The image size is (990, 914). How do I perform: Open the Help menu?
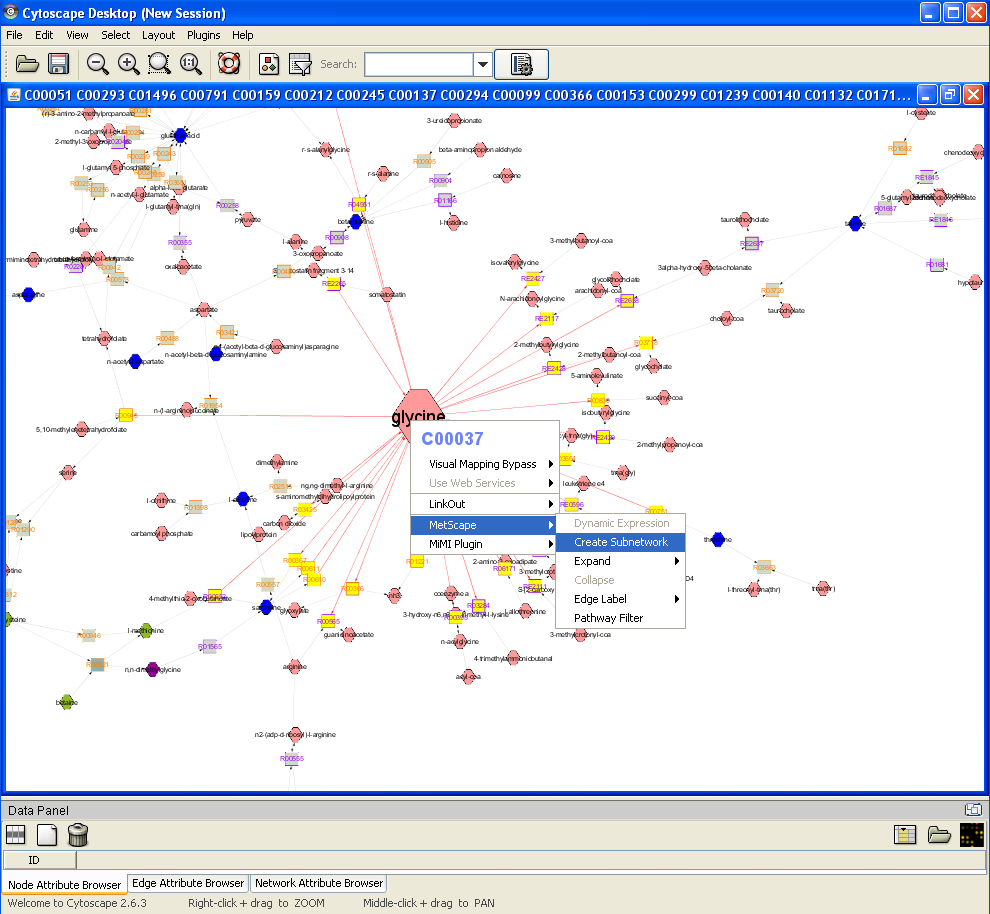(242, 35)
